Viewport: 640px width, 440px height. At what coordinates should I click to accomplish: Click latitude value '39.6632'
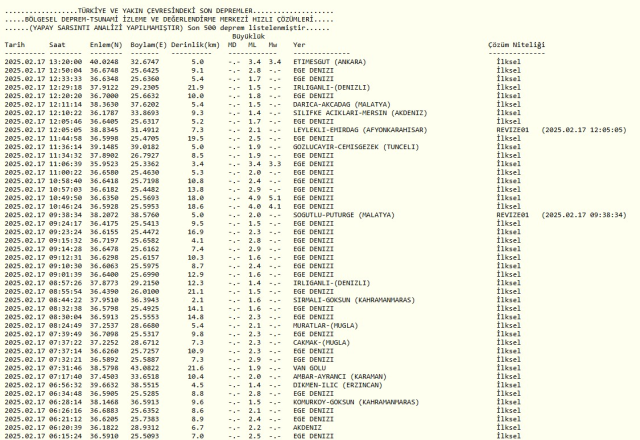pos(104,385)
